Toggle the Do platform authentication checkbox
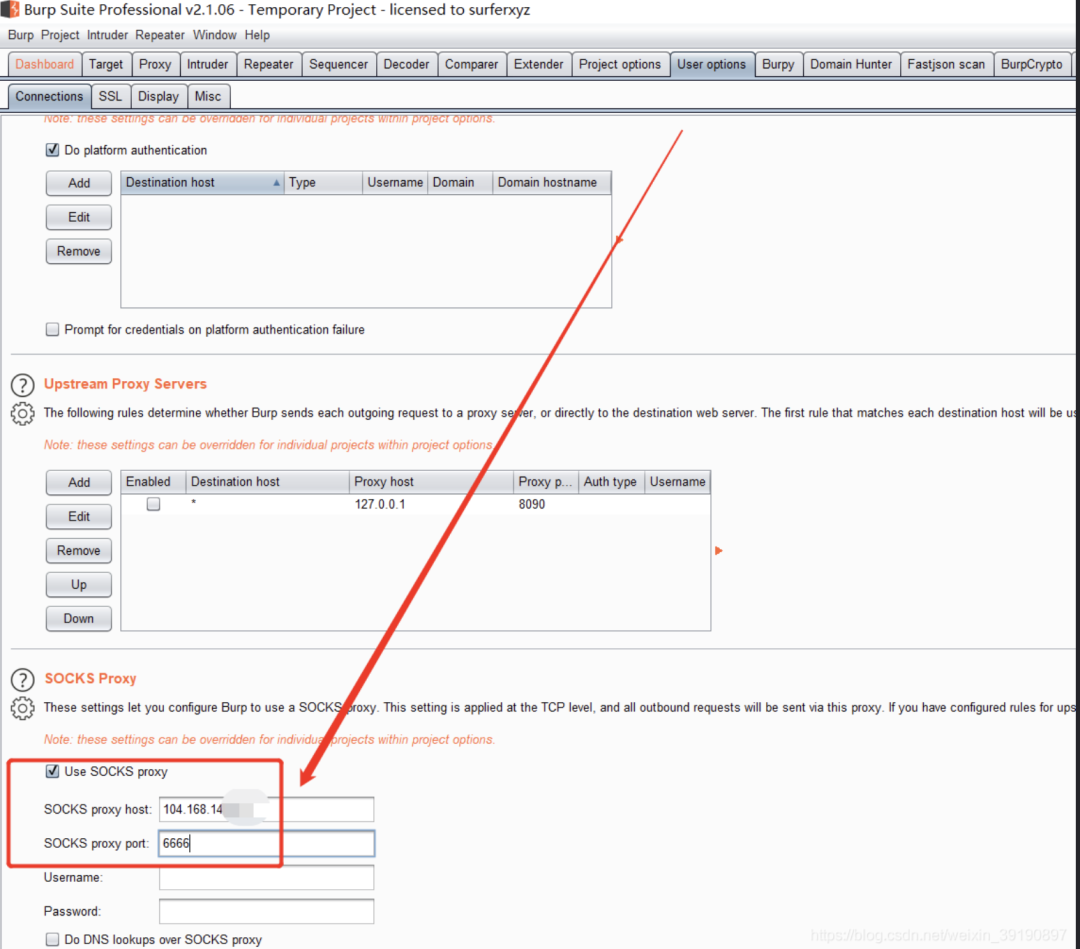This screenshot has width=1080, height=949. tap(52, 150)
